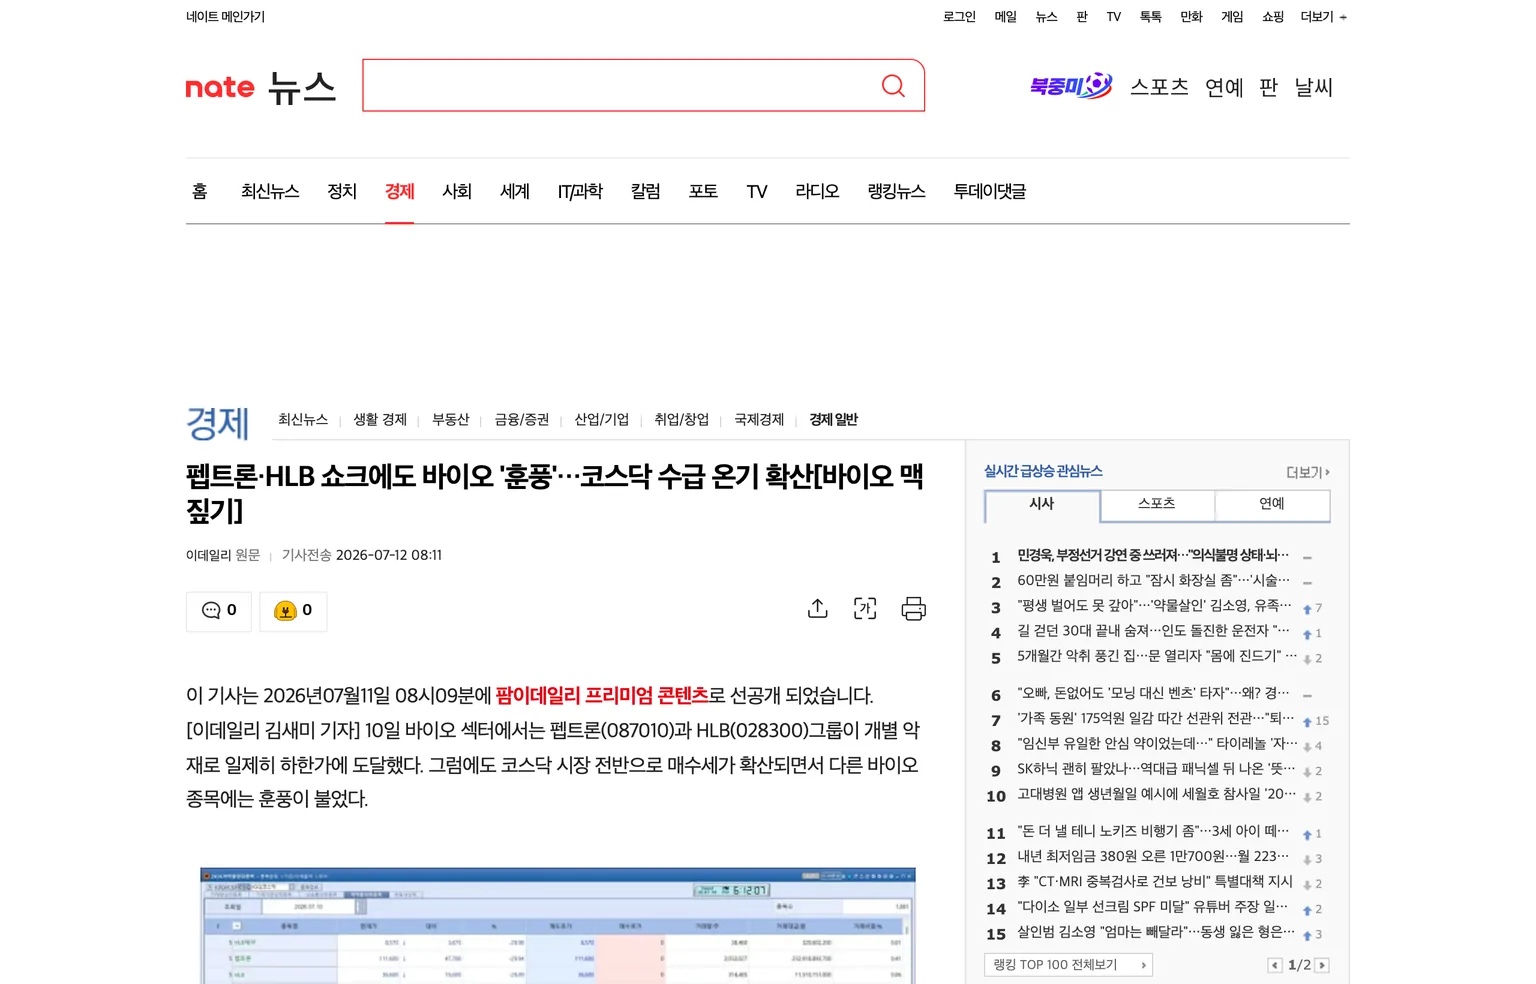Open the 라디오 section
1536x984 pixels.
(817, 191)
